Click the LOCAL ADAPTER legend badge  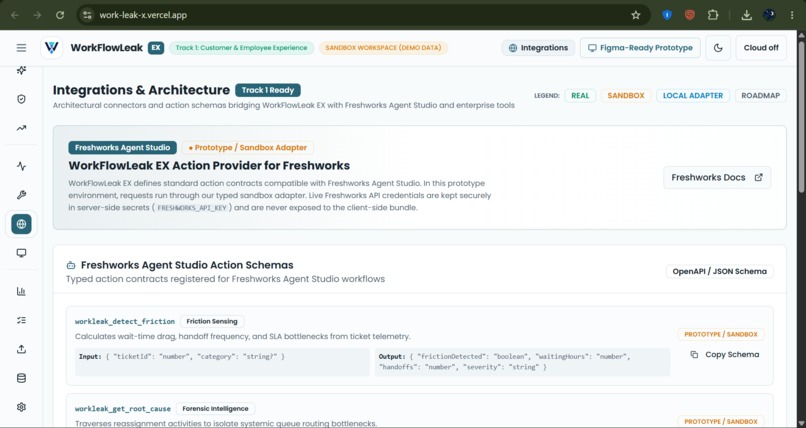pos(692,96)
